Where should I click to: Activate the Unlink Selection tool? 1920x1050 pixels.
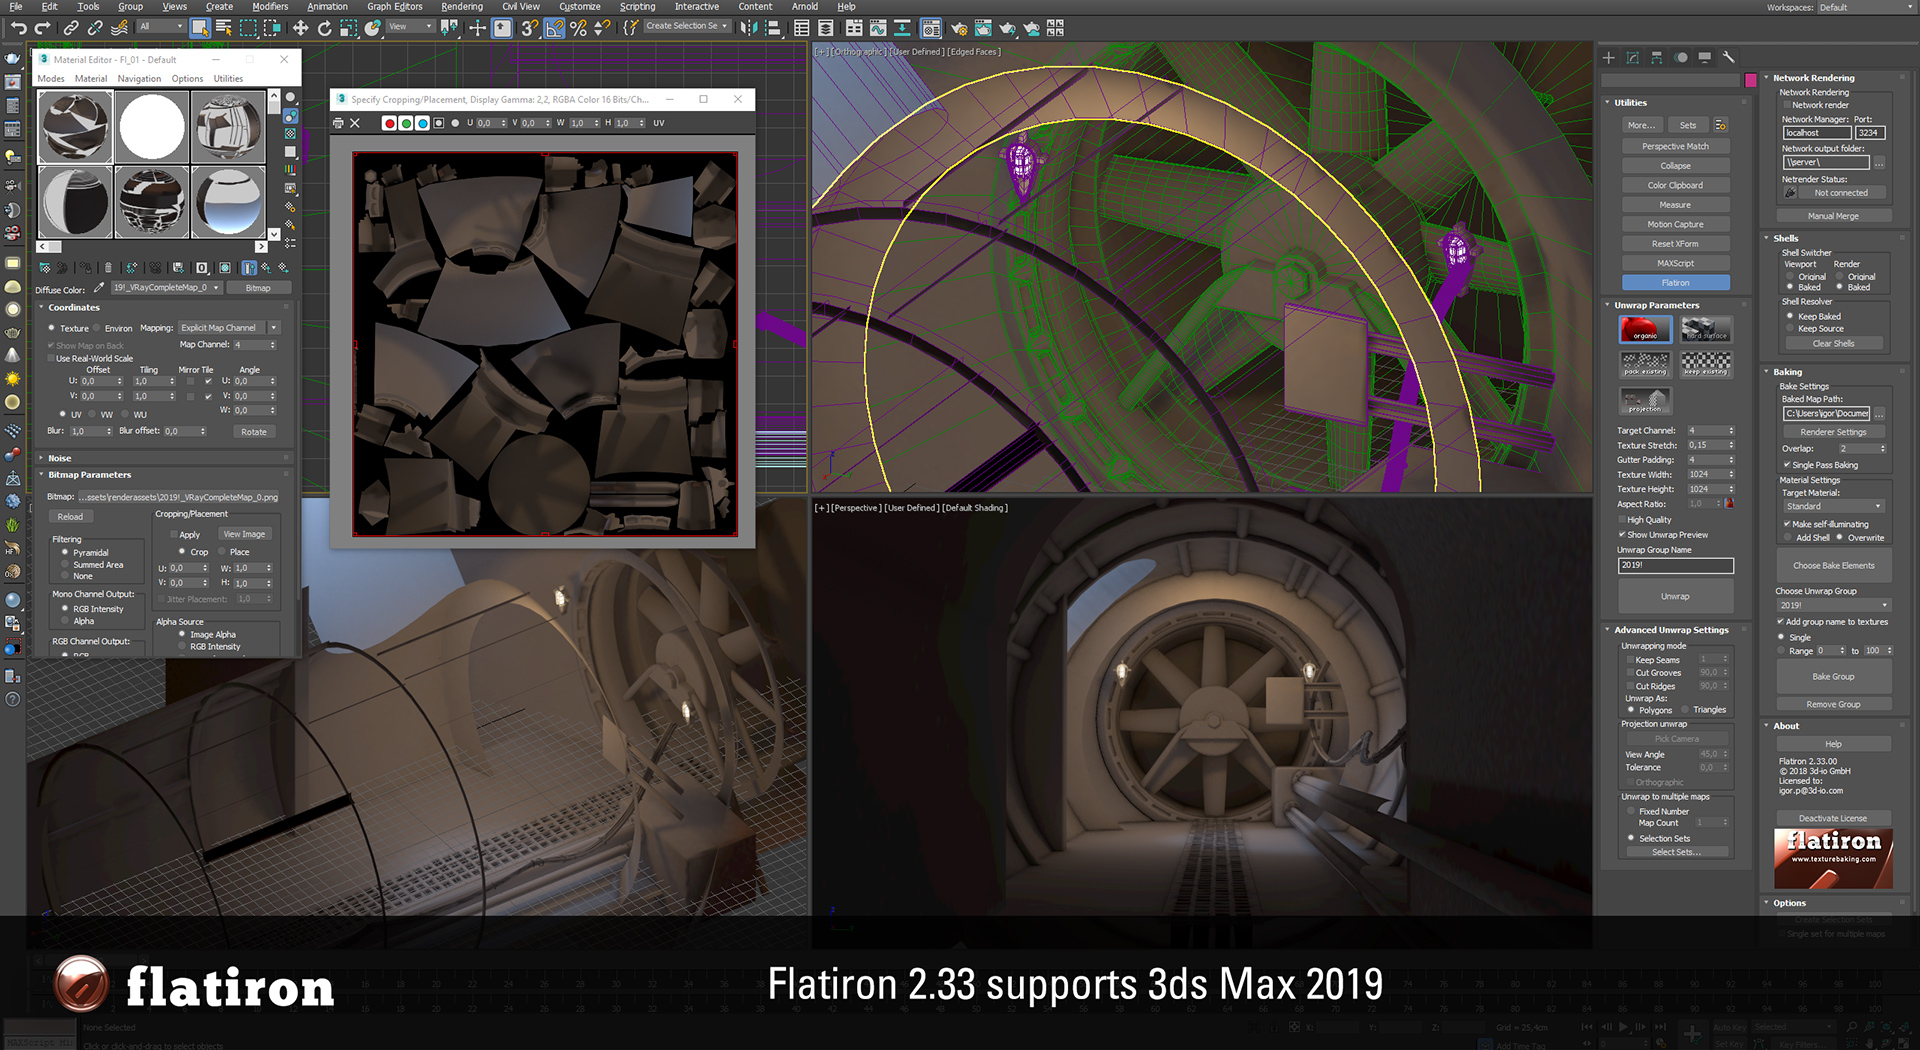(x=95, y=28)
